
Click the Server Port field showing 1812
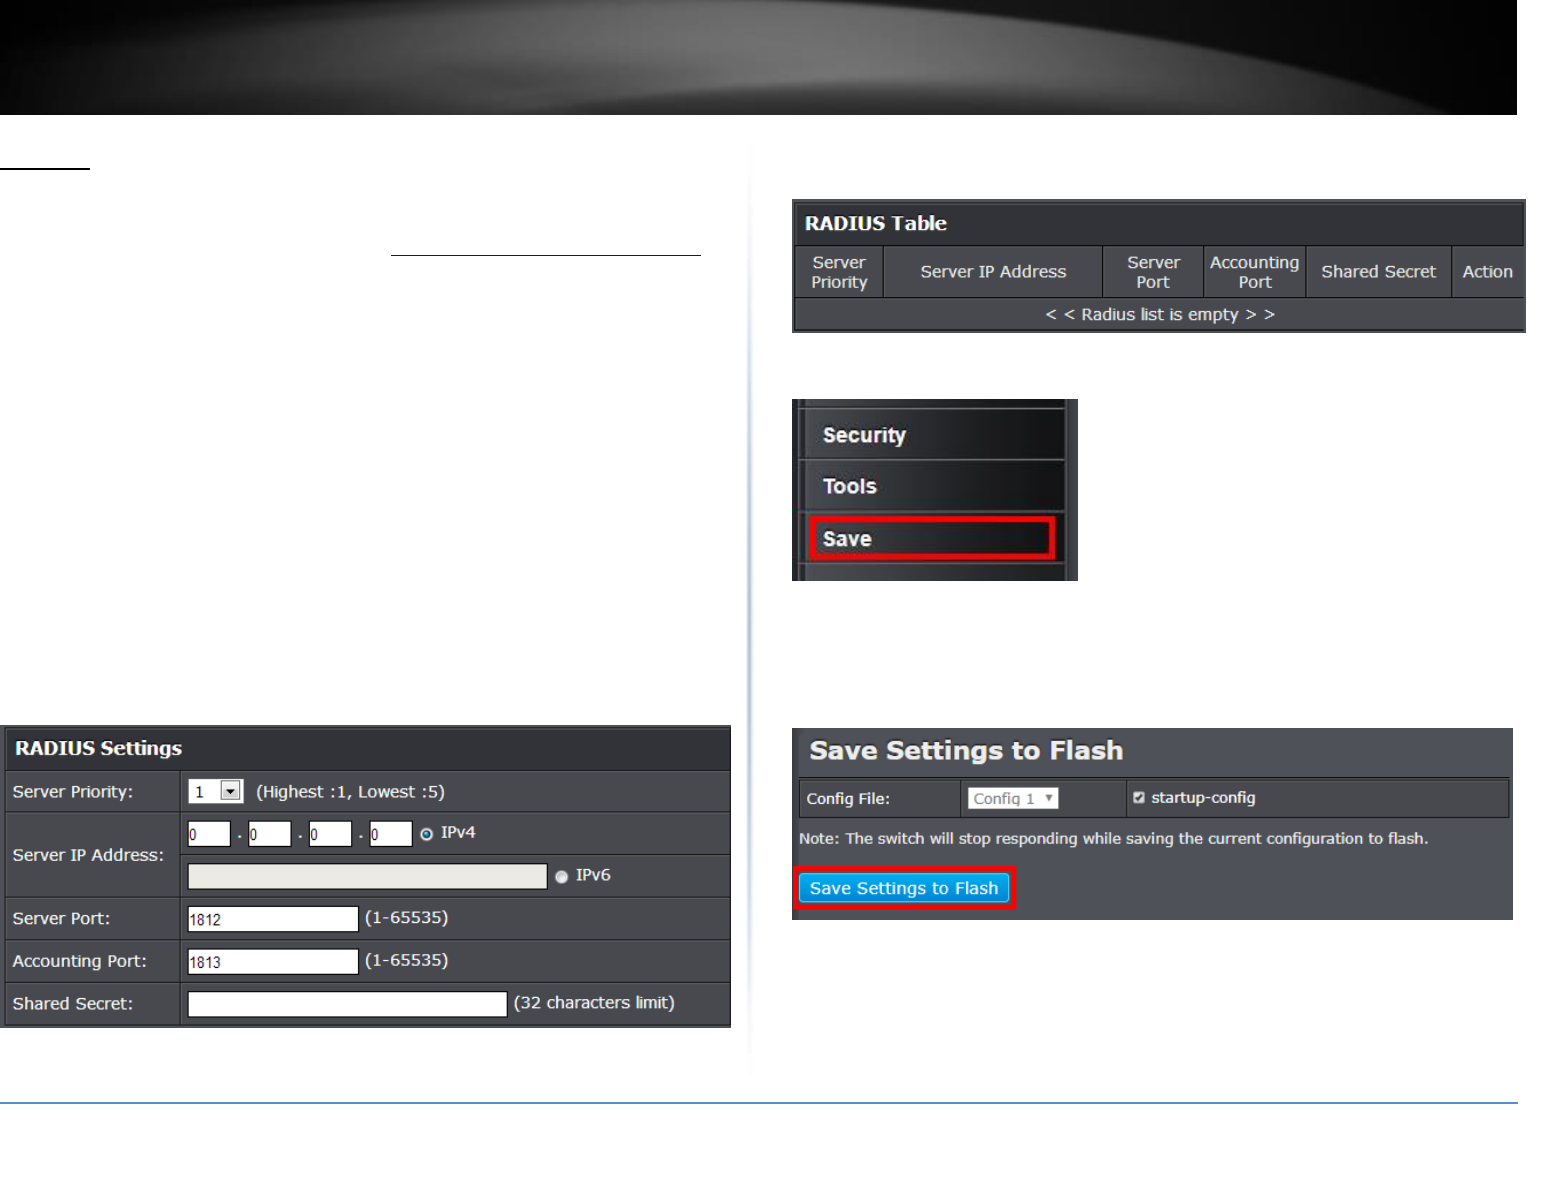[273, 919]
